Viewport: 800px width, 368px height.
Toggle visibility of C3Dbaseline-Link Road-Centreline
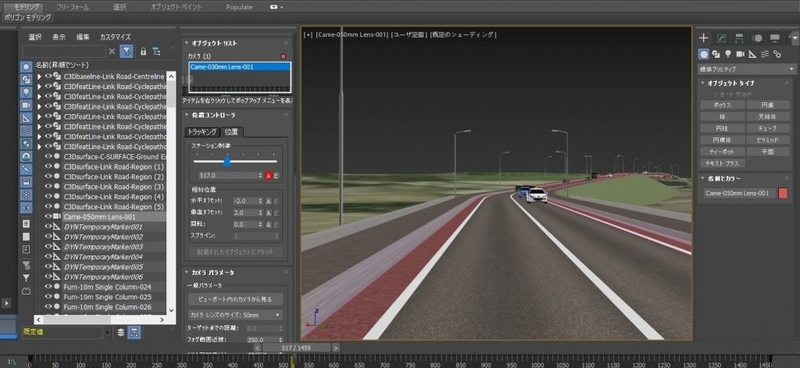pos(48,76)
